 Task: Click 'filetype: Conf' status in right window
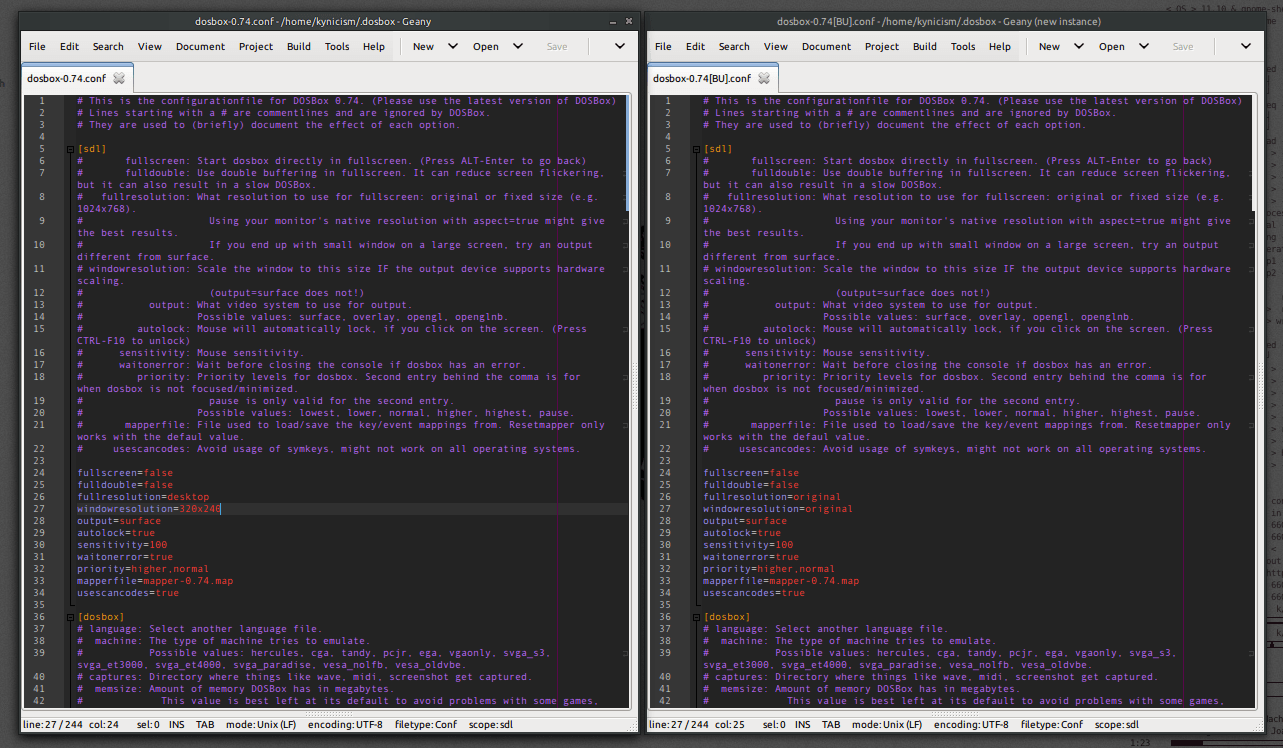(x=1051, y=725)
